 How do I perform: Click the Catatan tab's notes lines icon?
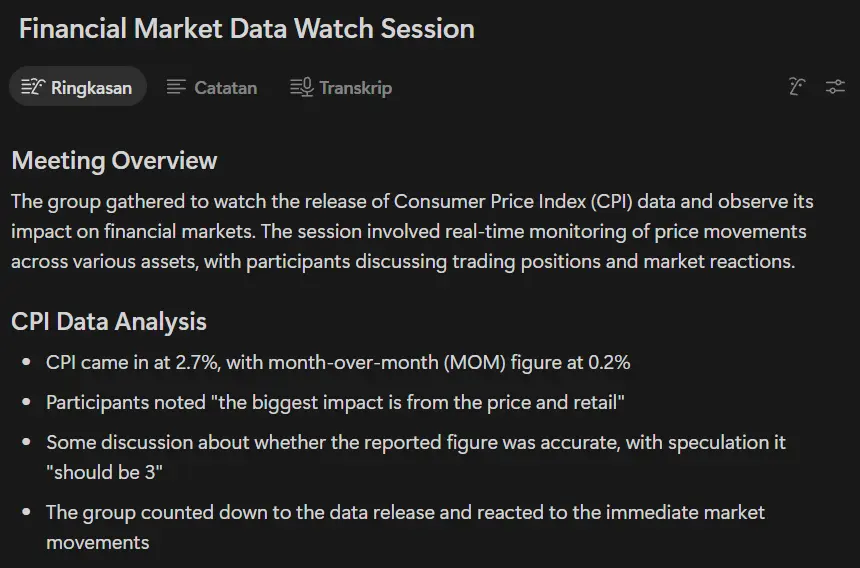point(176,87)
